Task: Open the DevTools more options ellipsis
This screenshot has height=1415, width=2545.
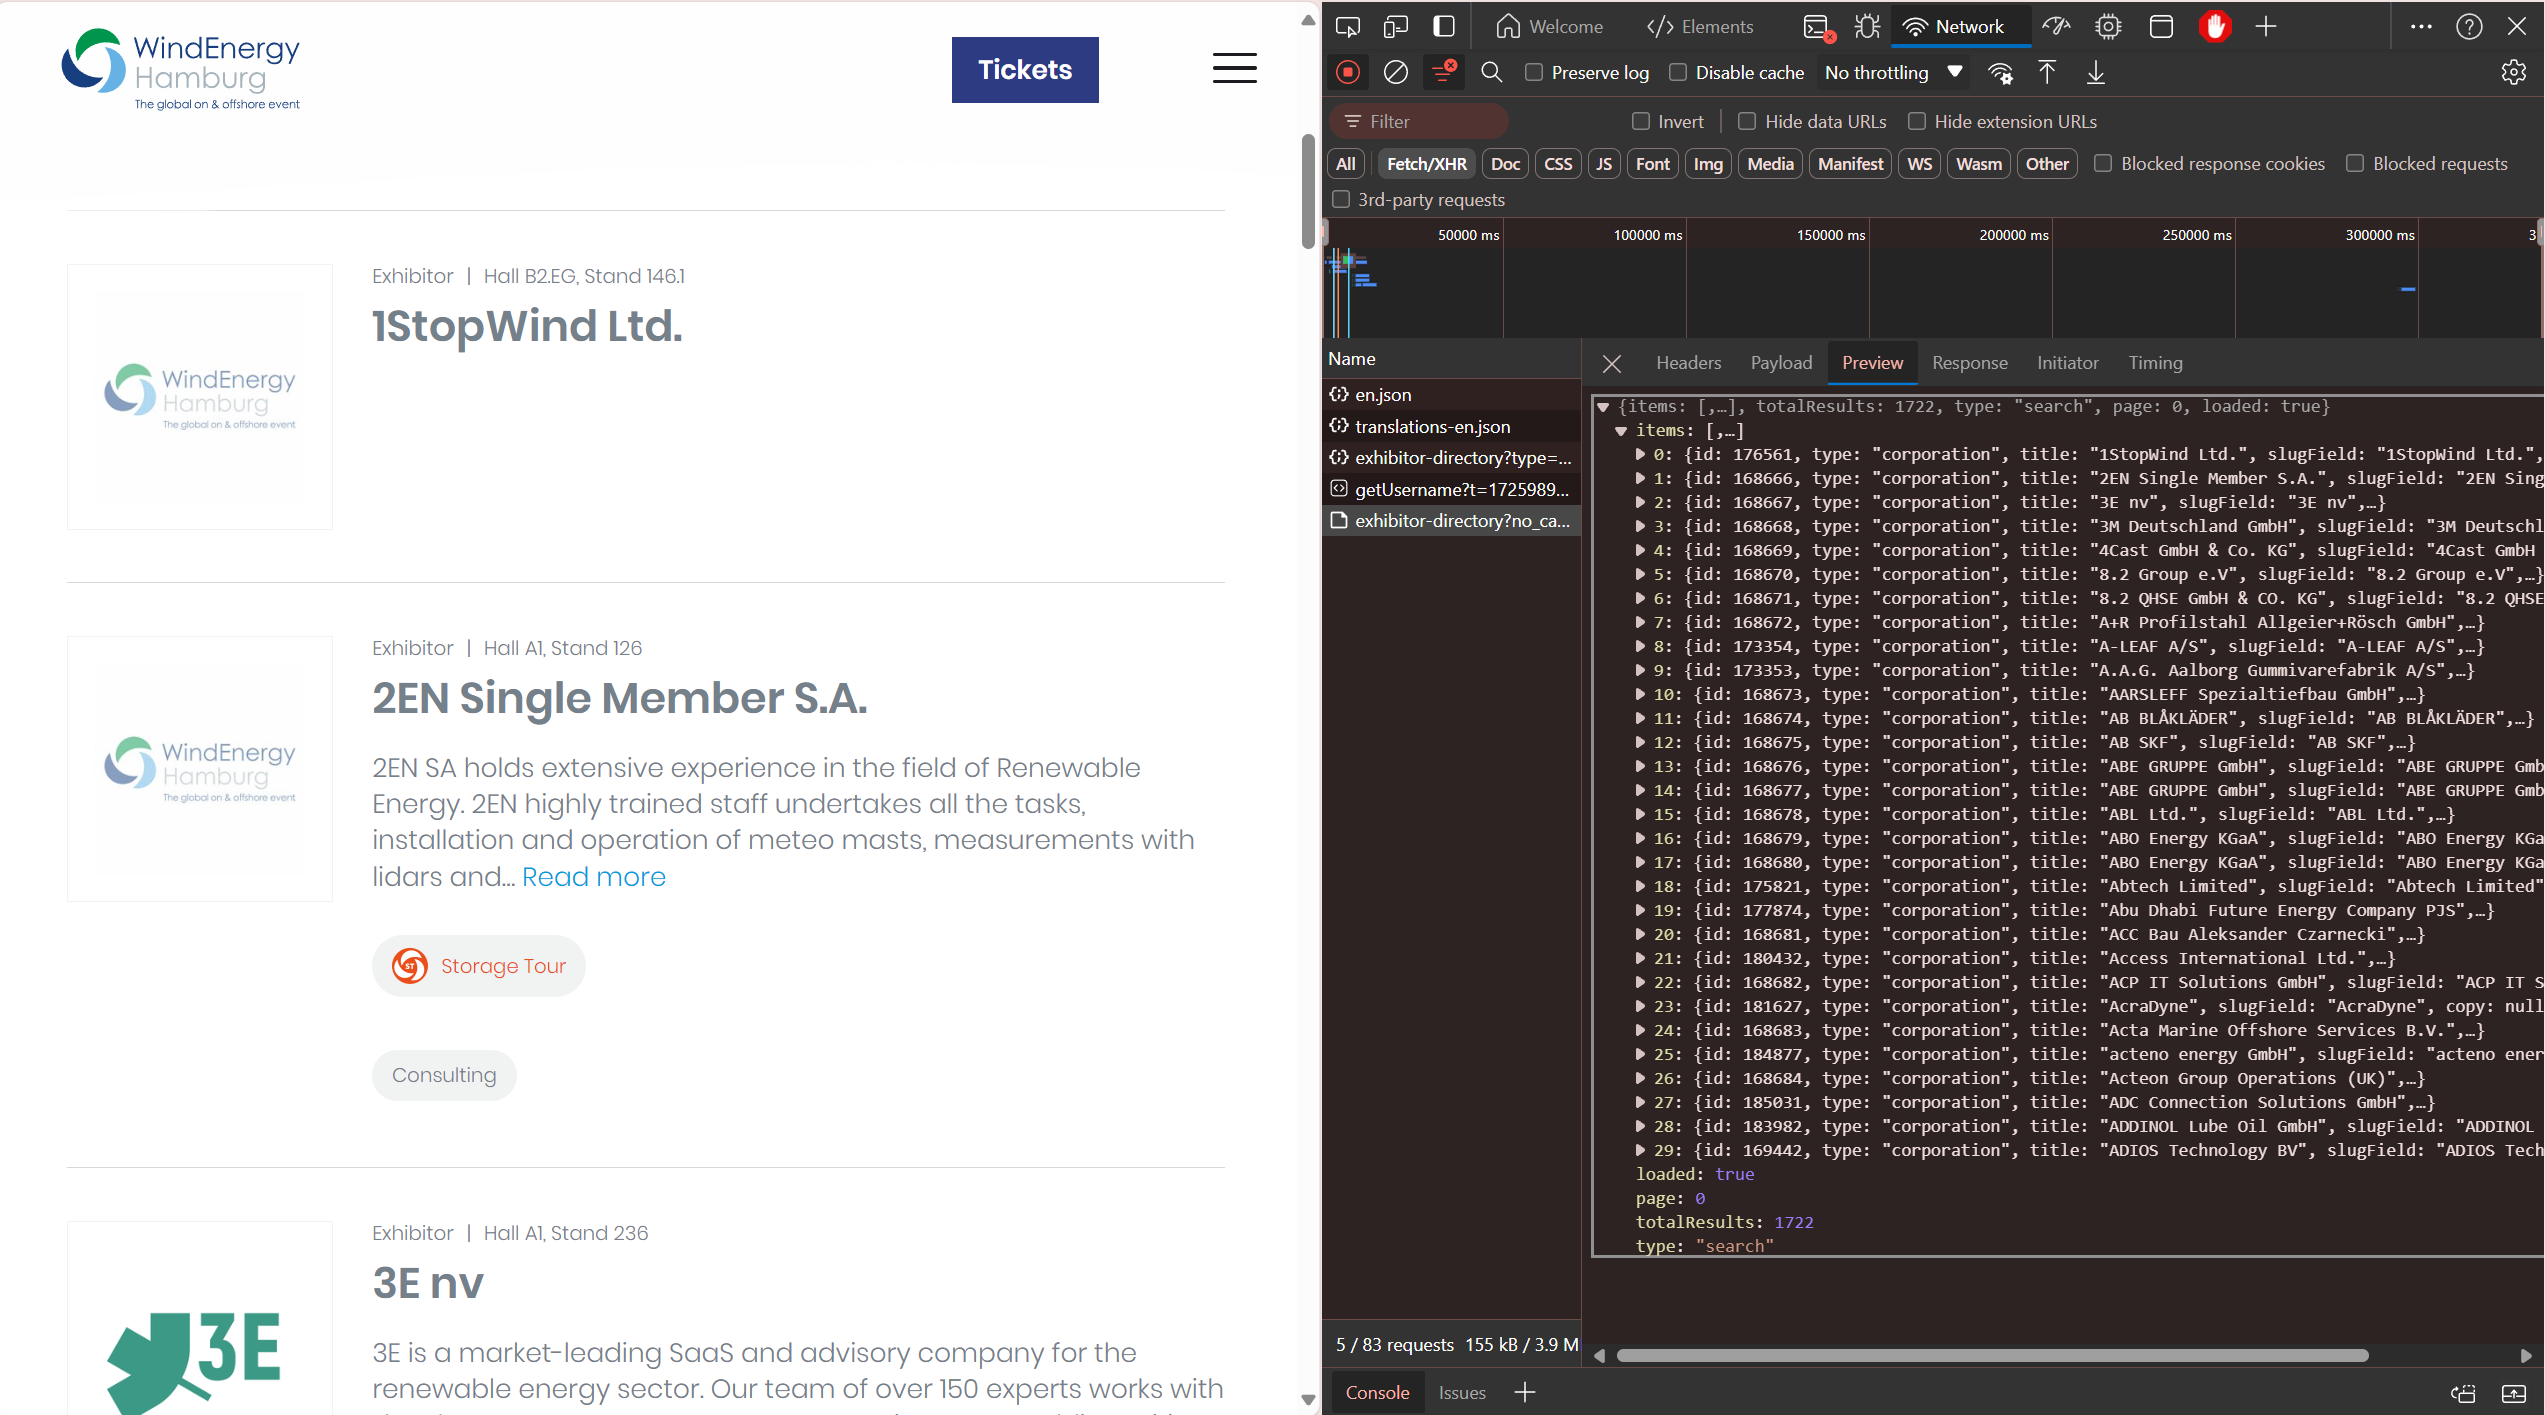Action: coord(2421,27)
